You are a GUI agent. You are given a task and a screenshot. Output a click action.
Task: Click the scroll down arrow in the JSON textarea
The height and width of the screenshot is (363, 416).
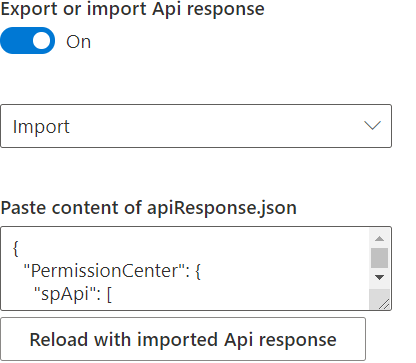379,277
